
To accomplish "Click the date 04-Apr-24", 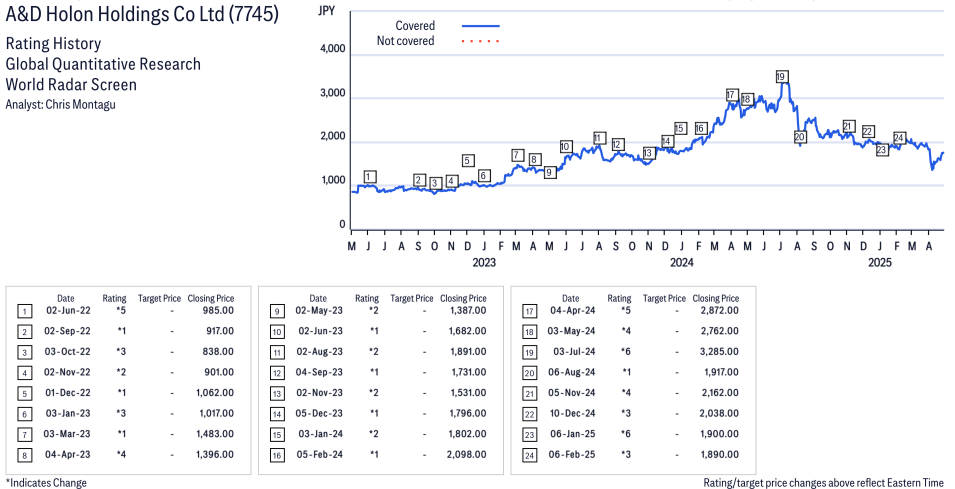I will [573, 311].
